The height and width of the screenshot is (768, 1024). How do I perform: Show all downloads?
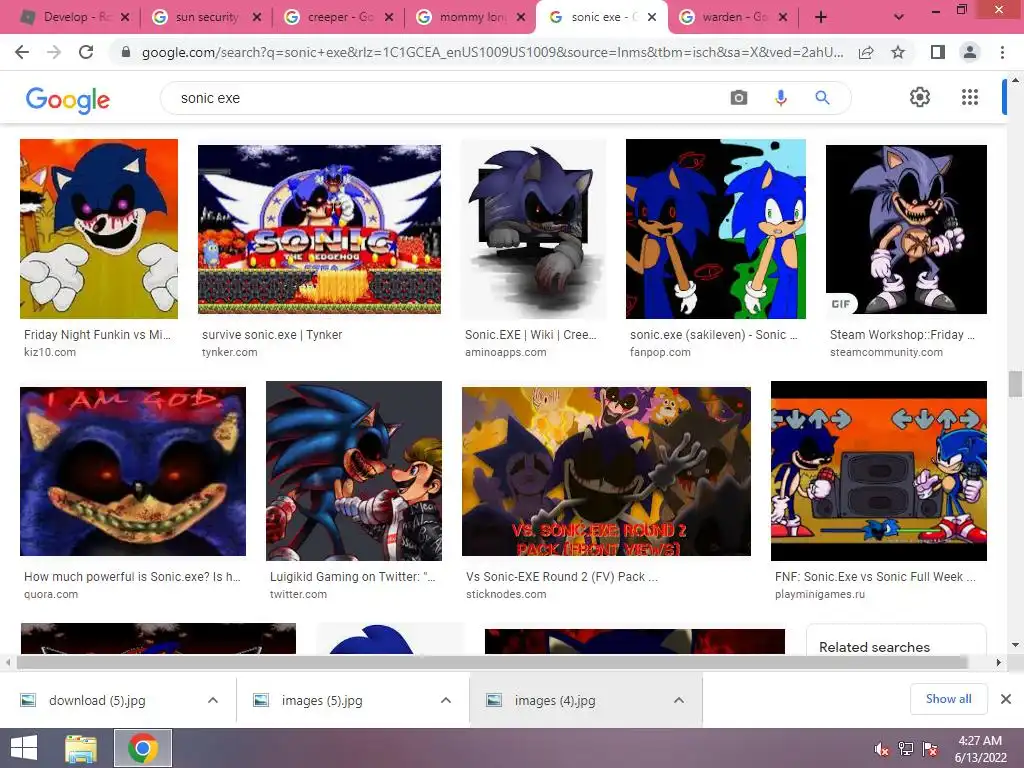click(x=948, y=699)
